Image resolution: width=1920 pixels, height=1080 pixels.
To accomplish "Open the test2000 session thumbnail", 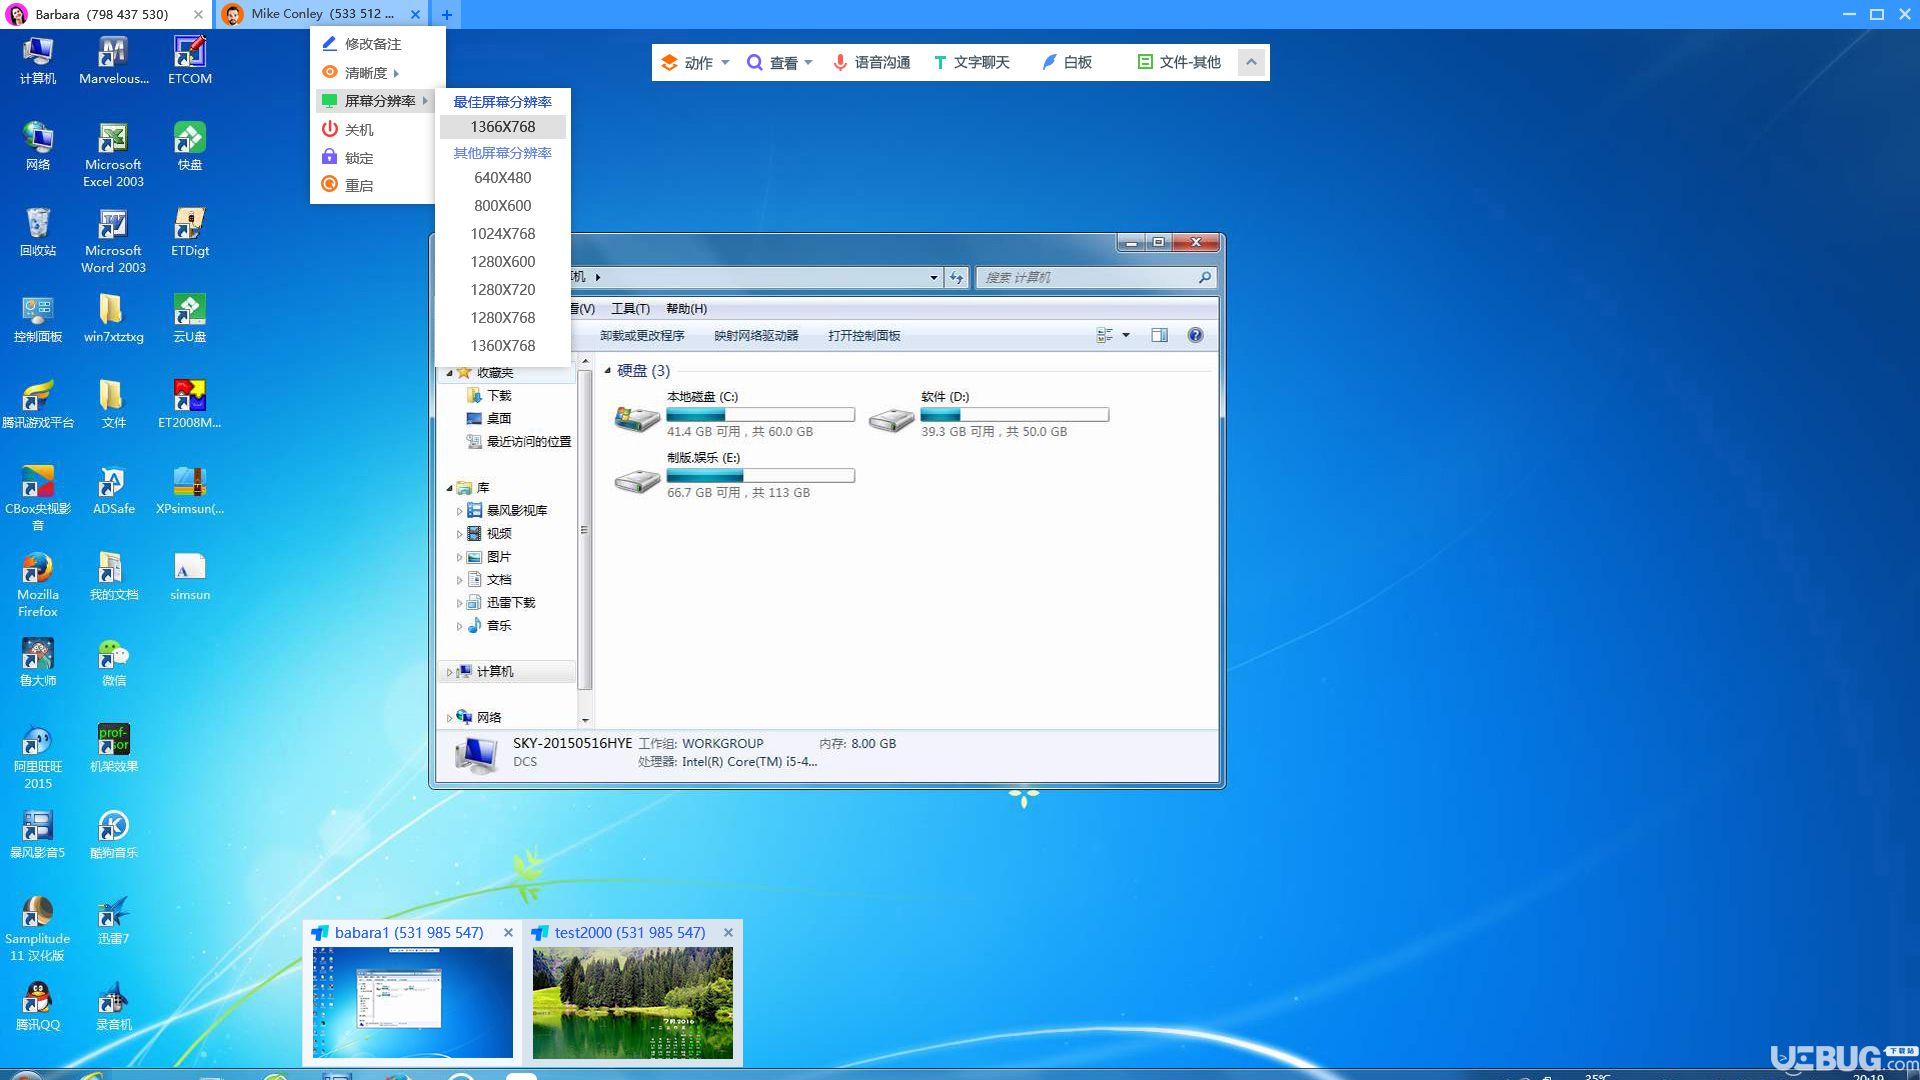I will [x=632, y=1002].
